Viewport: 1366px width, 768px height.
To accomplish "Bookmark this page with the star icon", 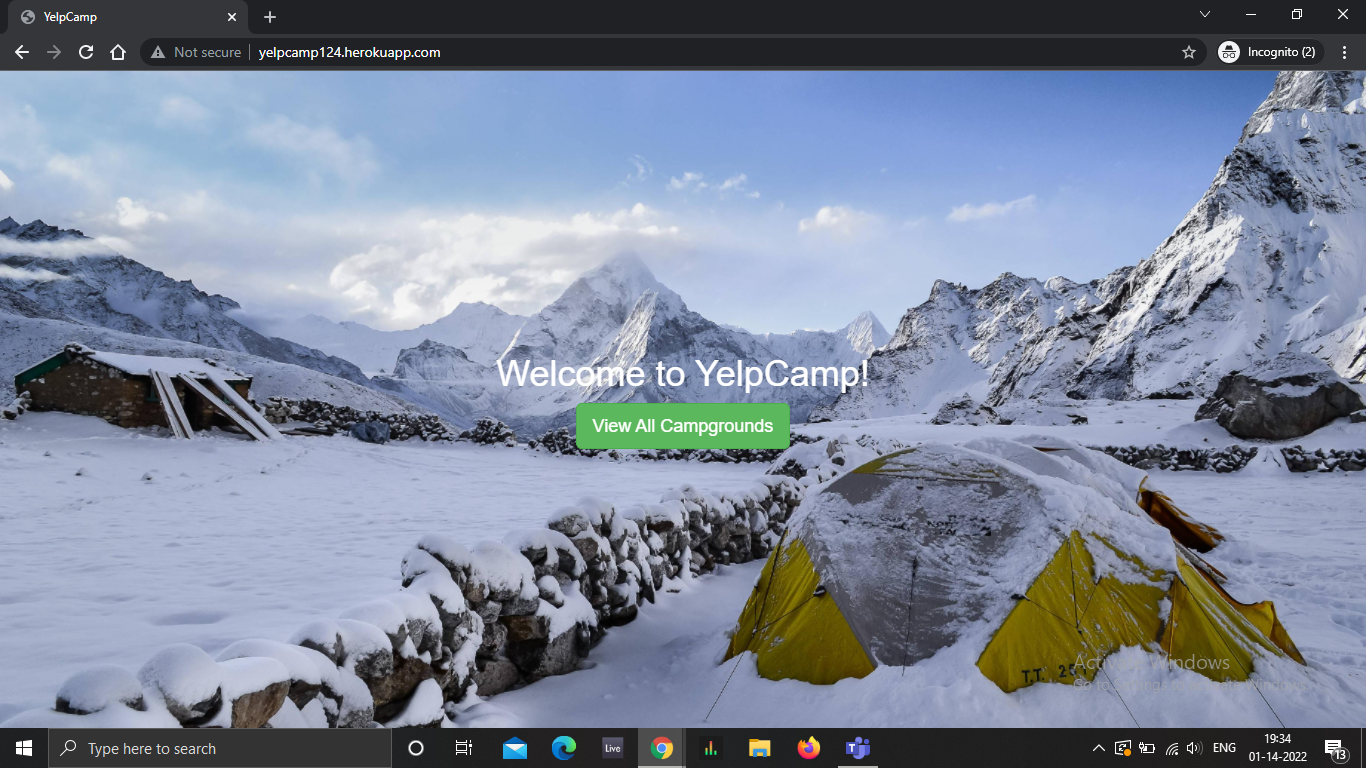I will [x=1189, y=52].
